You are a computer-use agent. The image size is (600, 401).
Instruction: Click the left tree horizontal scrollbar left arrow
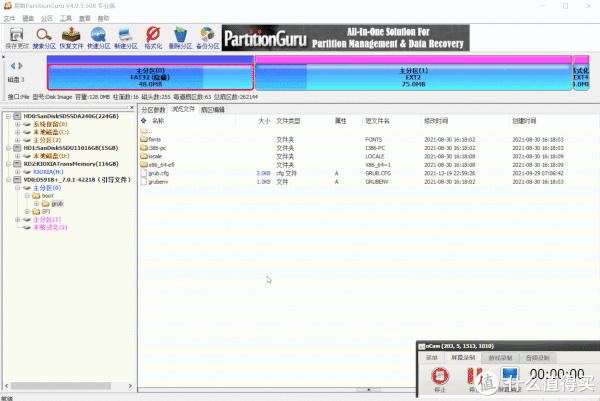pos(6,386)
